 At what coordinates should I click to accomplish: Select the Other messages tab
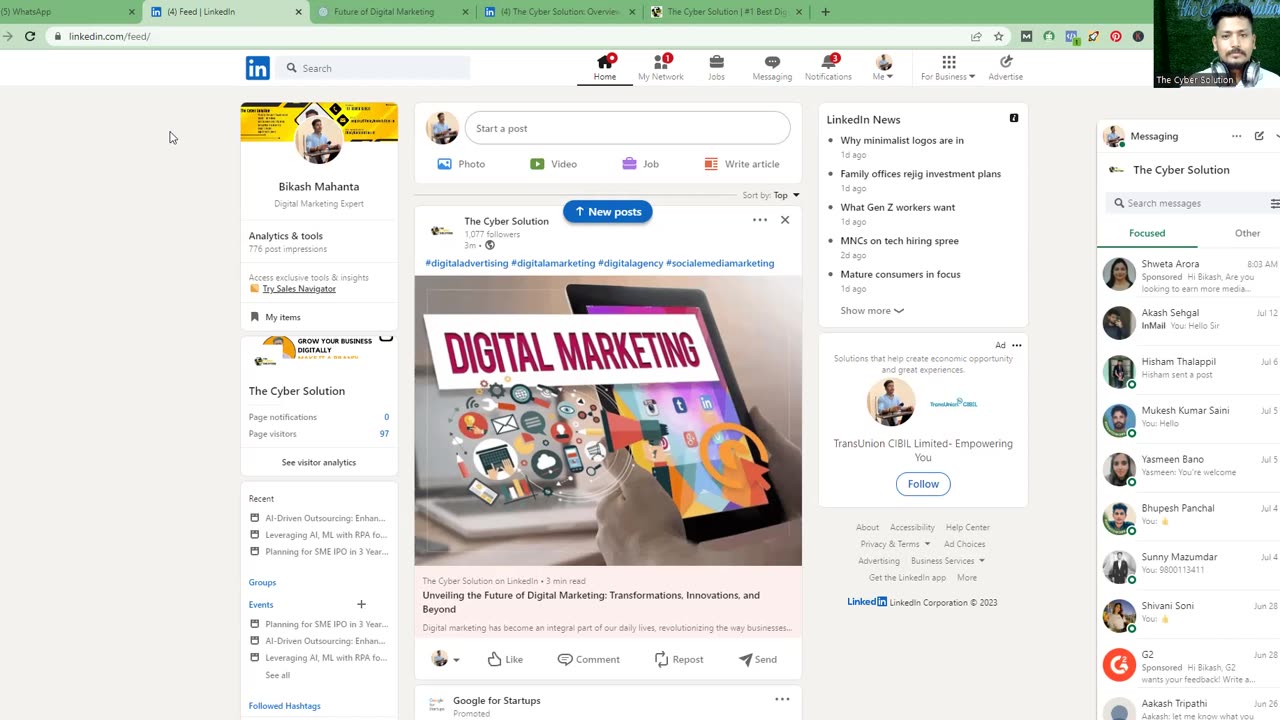pos(1247,233)
